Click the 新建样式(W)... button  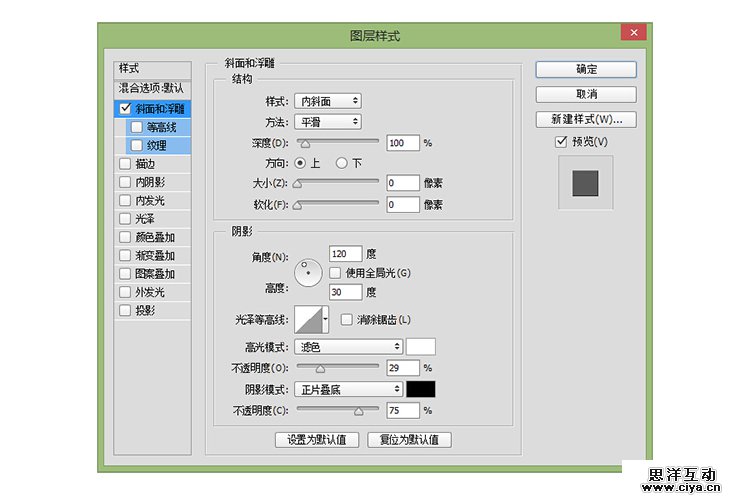pos(586,119)
